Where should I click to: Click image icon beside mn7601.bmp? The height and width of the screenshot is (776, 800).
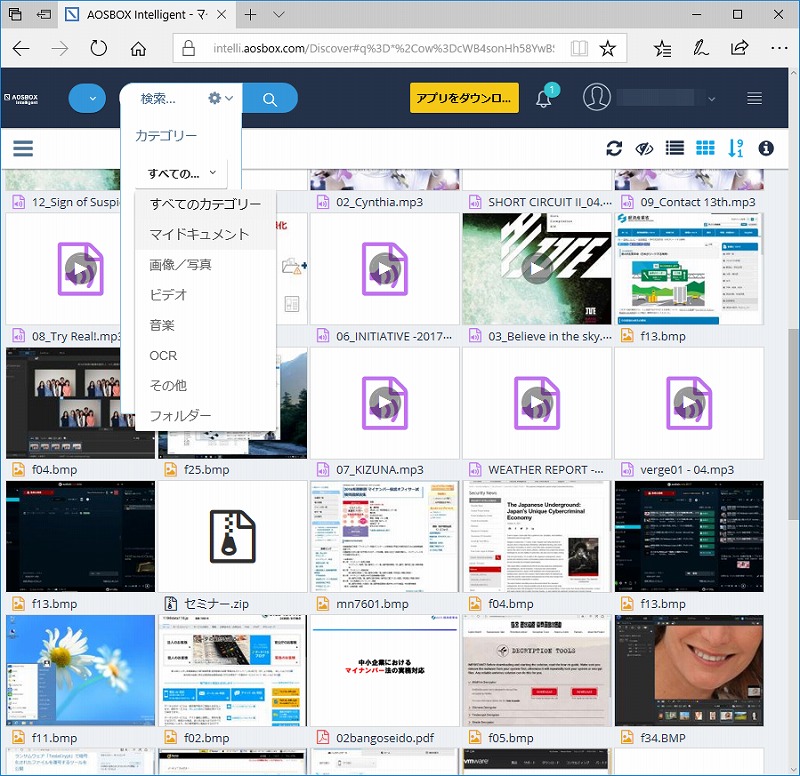pyautogui.click(x=322, y=604)
